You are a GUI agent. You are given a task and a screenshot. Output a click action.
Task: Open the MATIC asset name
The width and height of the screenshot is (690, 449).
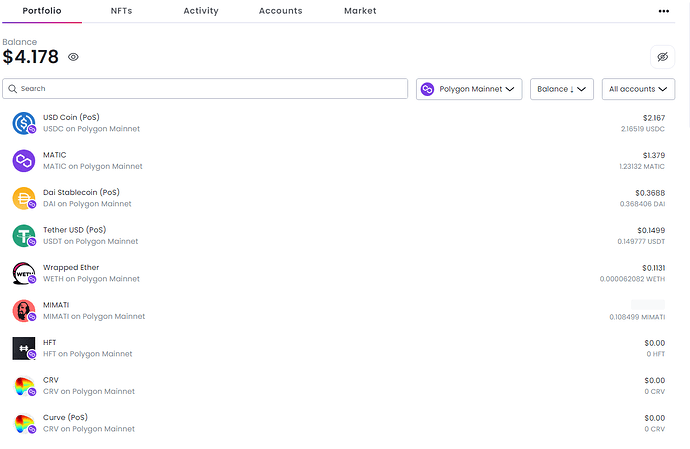point(55,155)
